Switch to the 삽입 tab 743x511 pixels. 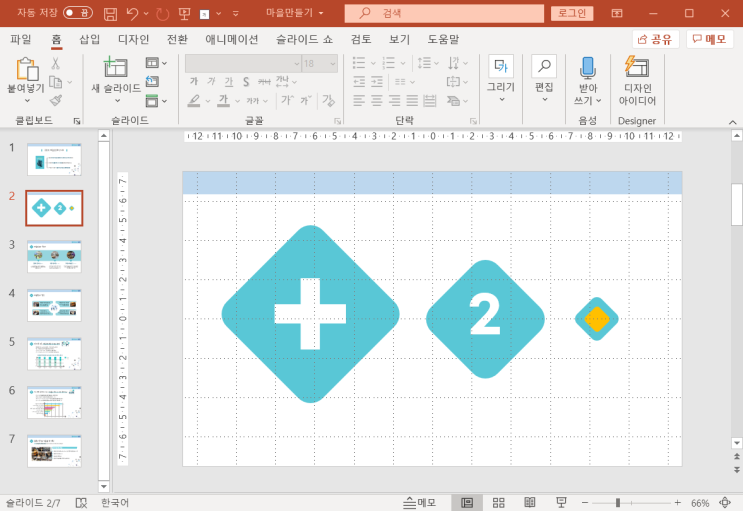(x=90, y=39)
